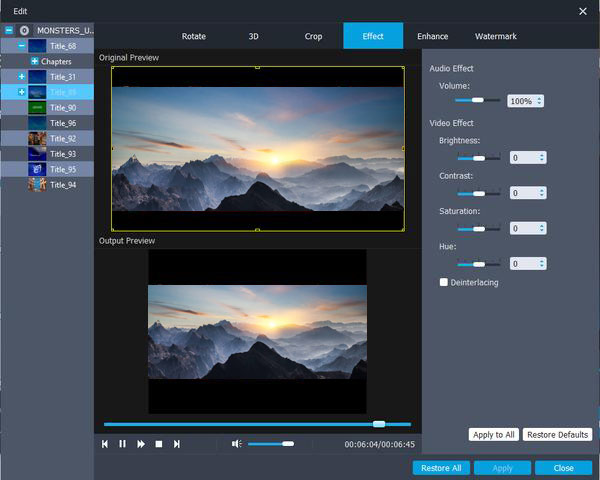
Task: Open the Watermark tab
Action: click(x=496, y=36)
